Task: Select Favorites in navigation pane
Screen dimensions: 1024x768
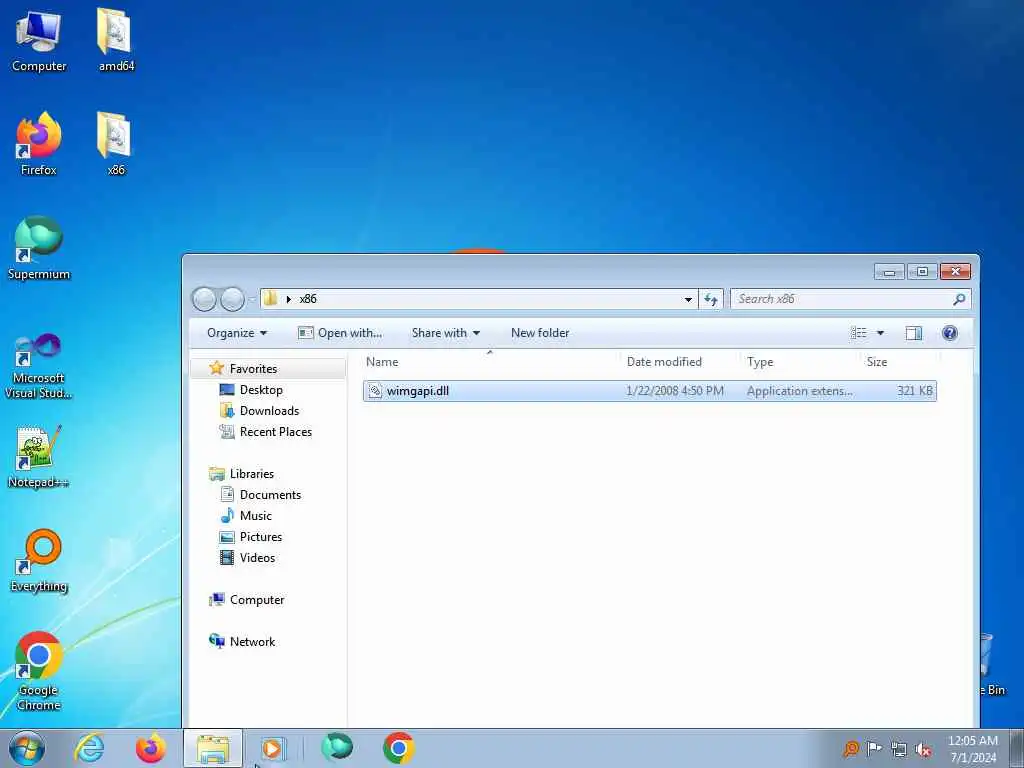Action: coord(252,369)
